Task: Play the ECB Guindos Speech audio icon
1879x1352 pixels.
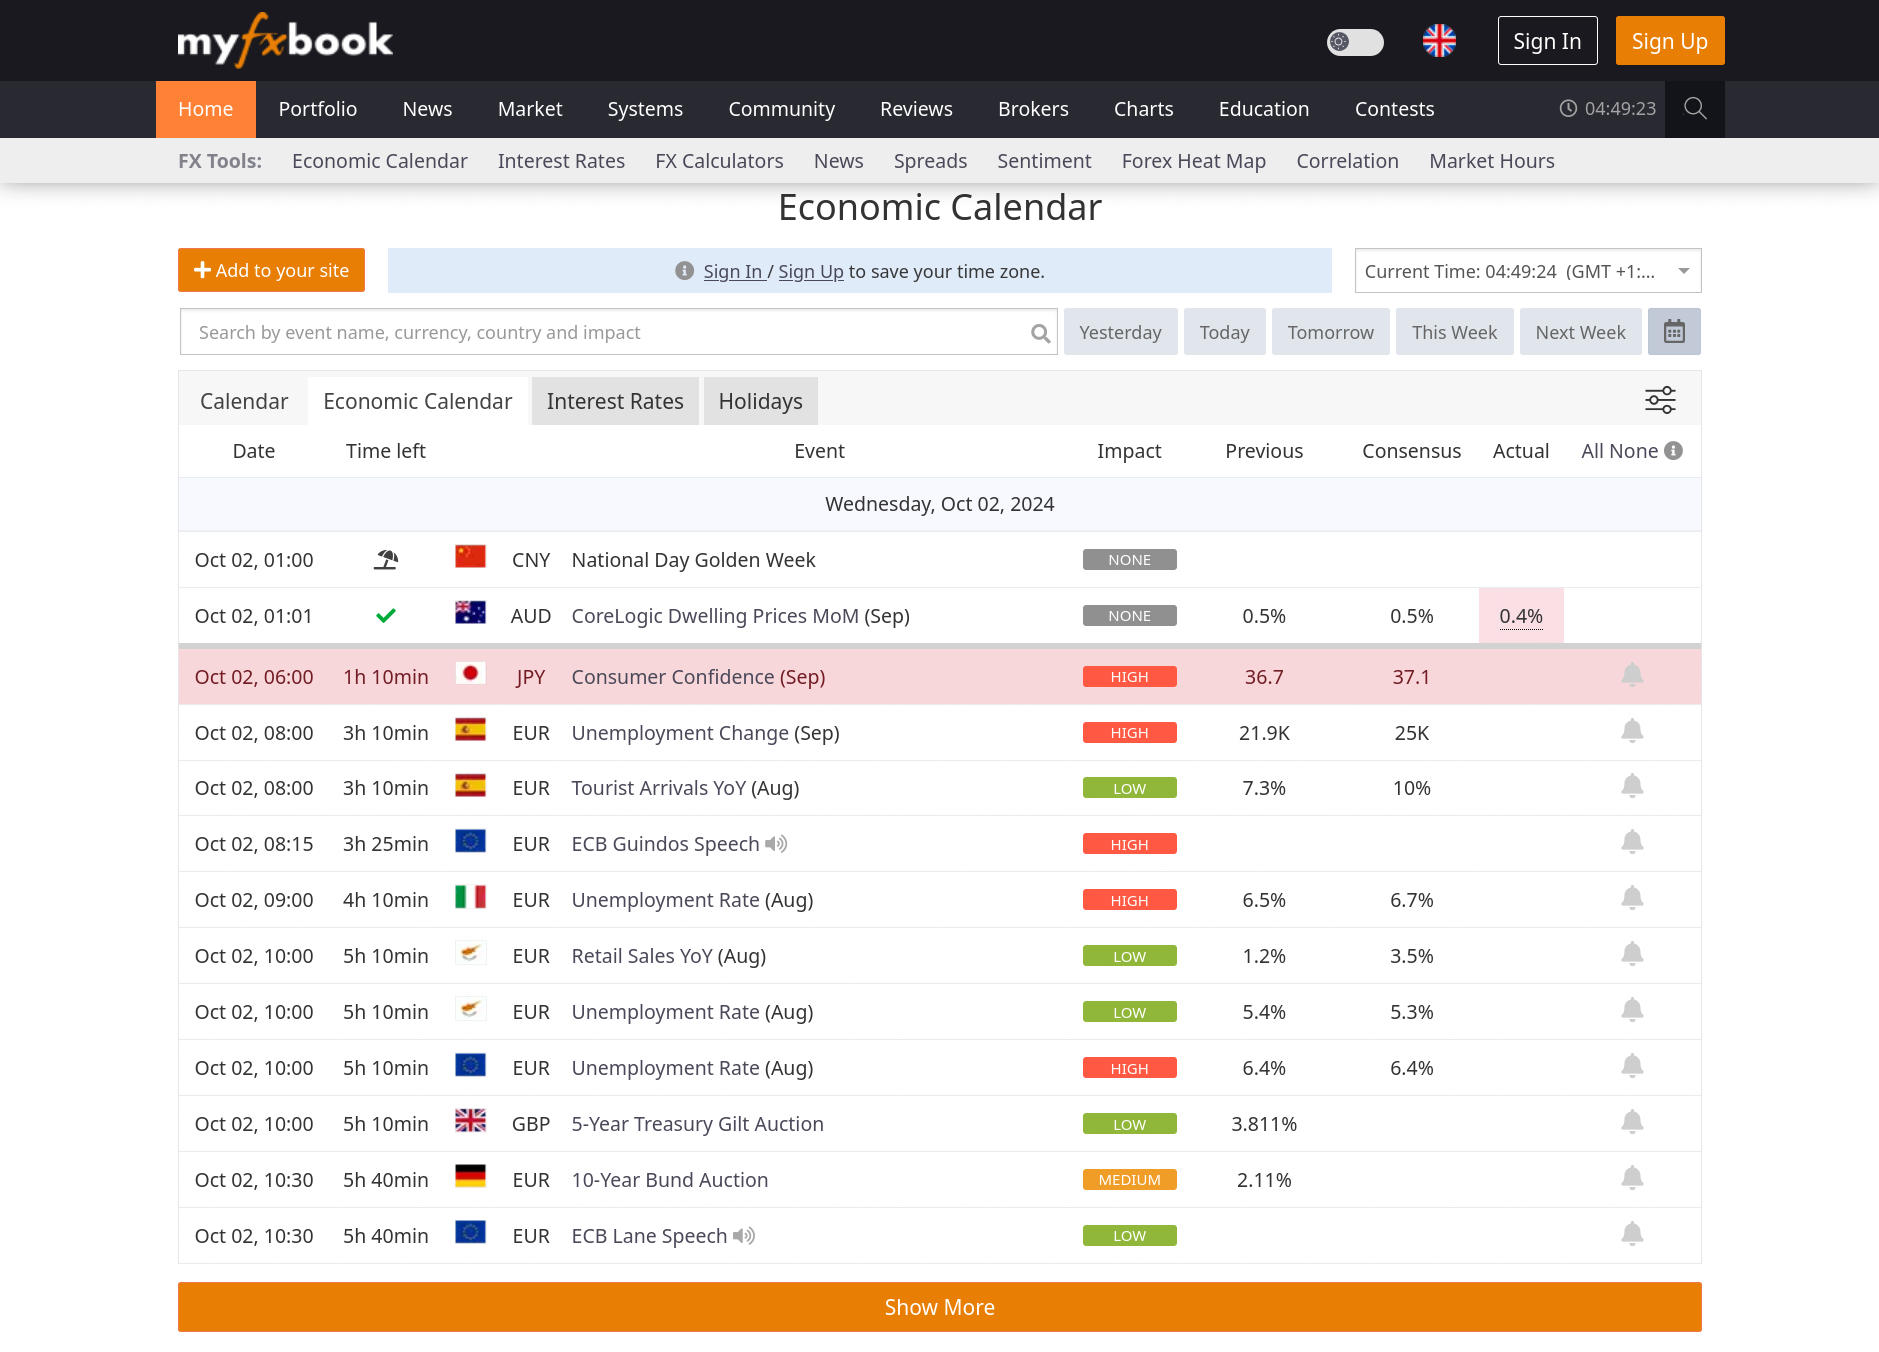Action: (x=776, y=844)
